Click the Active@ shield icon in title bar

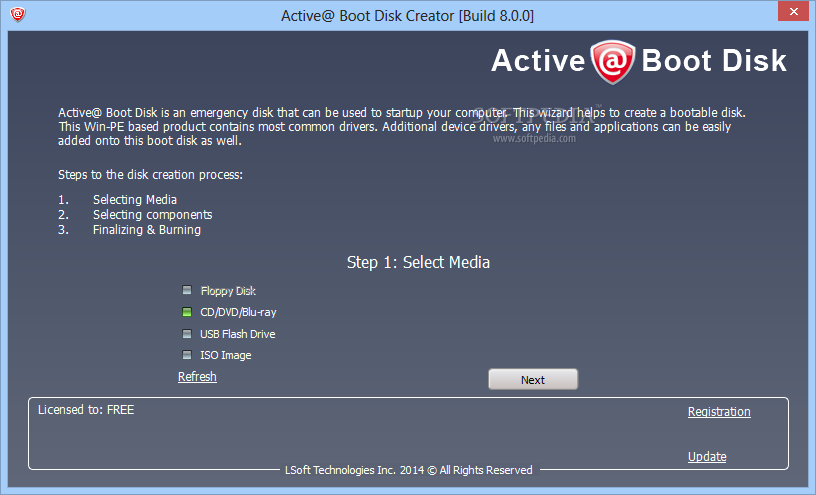point(18,14)
